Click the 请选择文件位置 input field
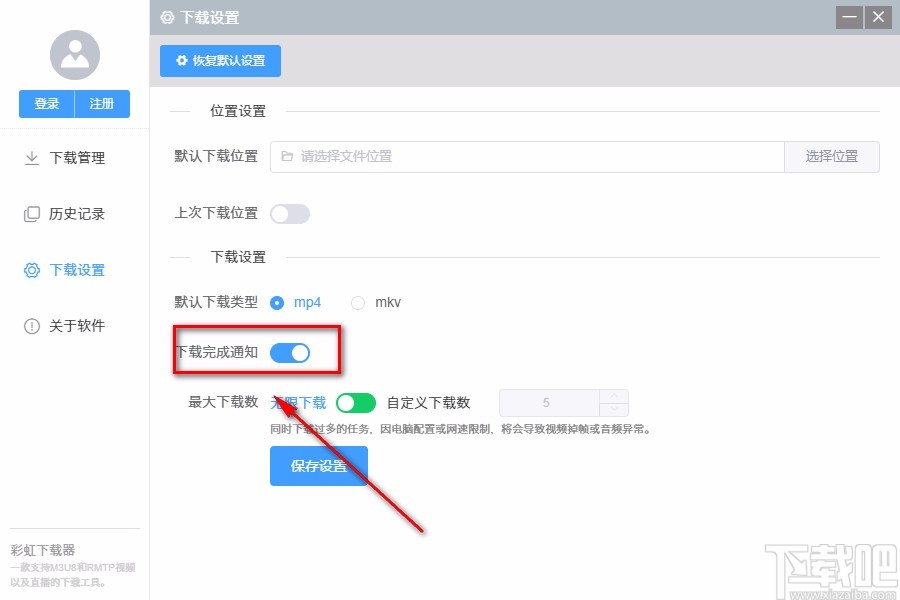Screen dimensions: 900x600 (x=500, y=156)
